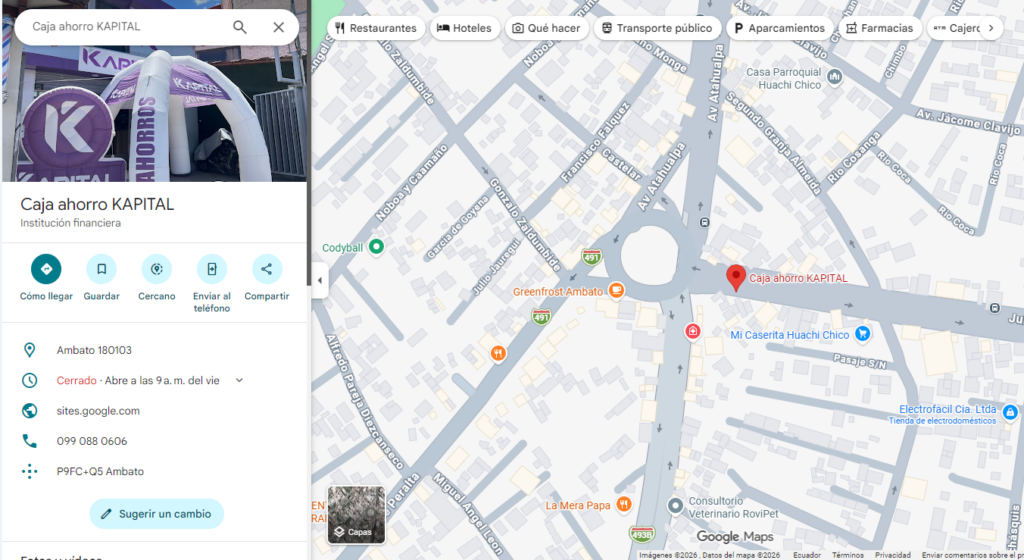This screenshot has height=560, width=1024.
Task: Open the Capas layers thumbnail
Action: point(357,515)
